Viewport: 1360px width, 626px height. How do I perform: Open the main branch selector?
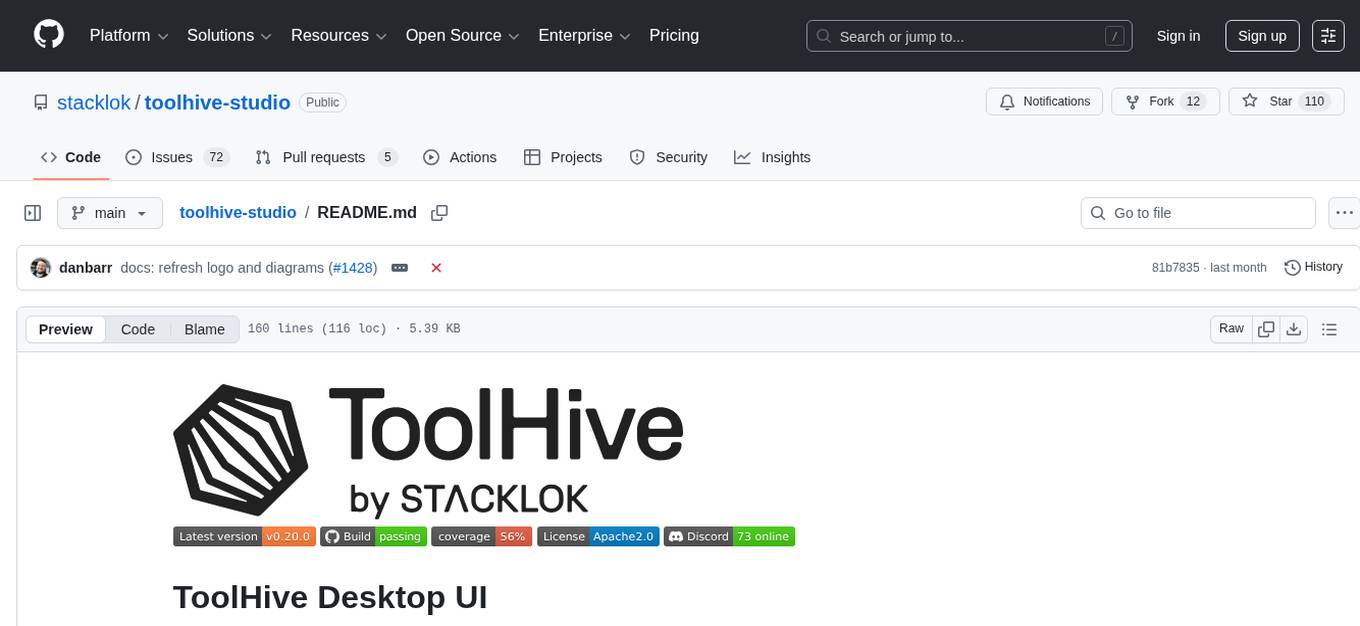(110, 212)
